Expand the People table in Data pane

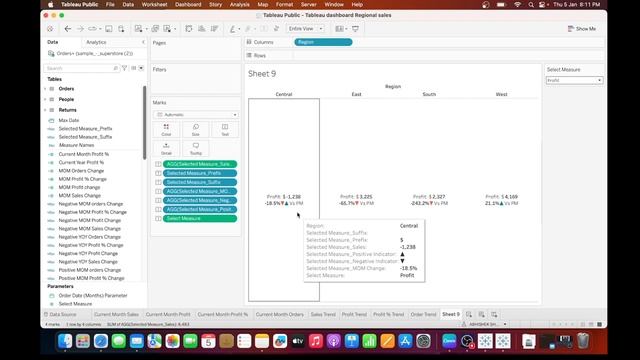pos(45,99)
